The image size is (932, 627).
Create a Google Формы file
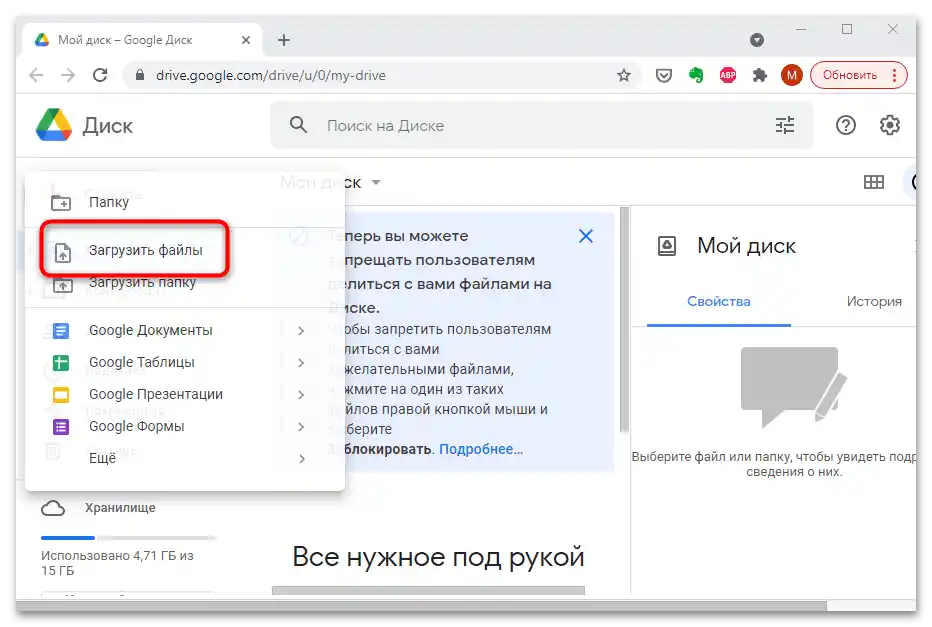point(184,427)
